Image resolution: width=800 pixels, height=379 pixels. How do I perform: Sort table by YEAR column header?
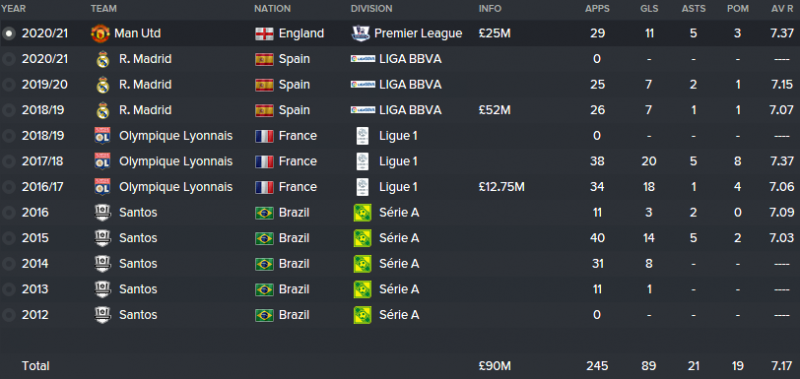tap(14, 9)
